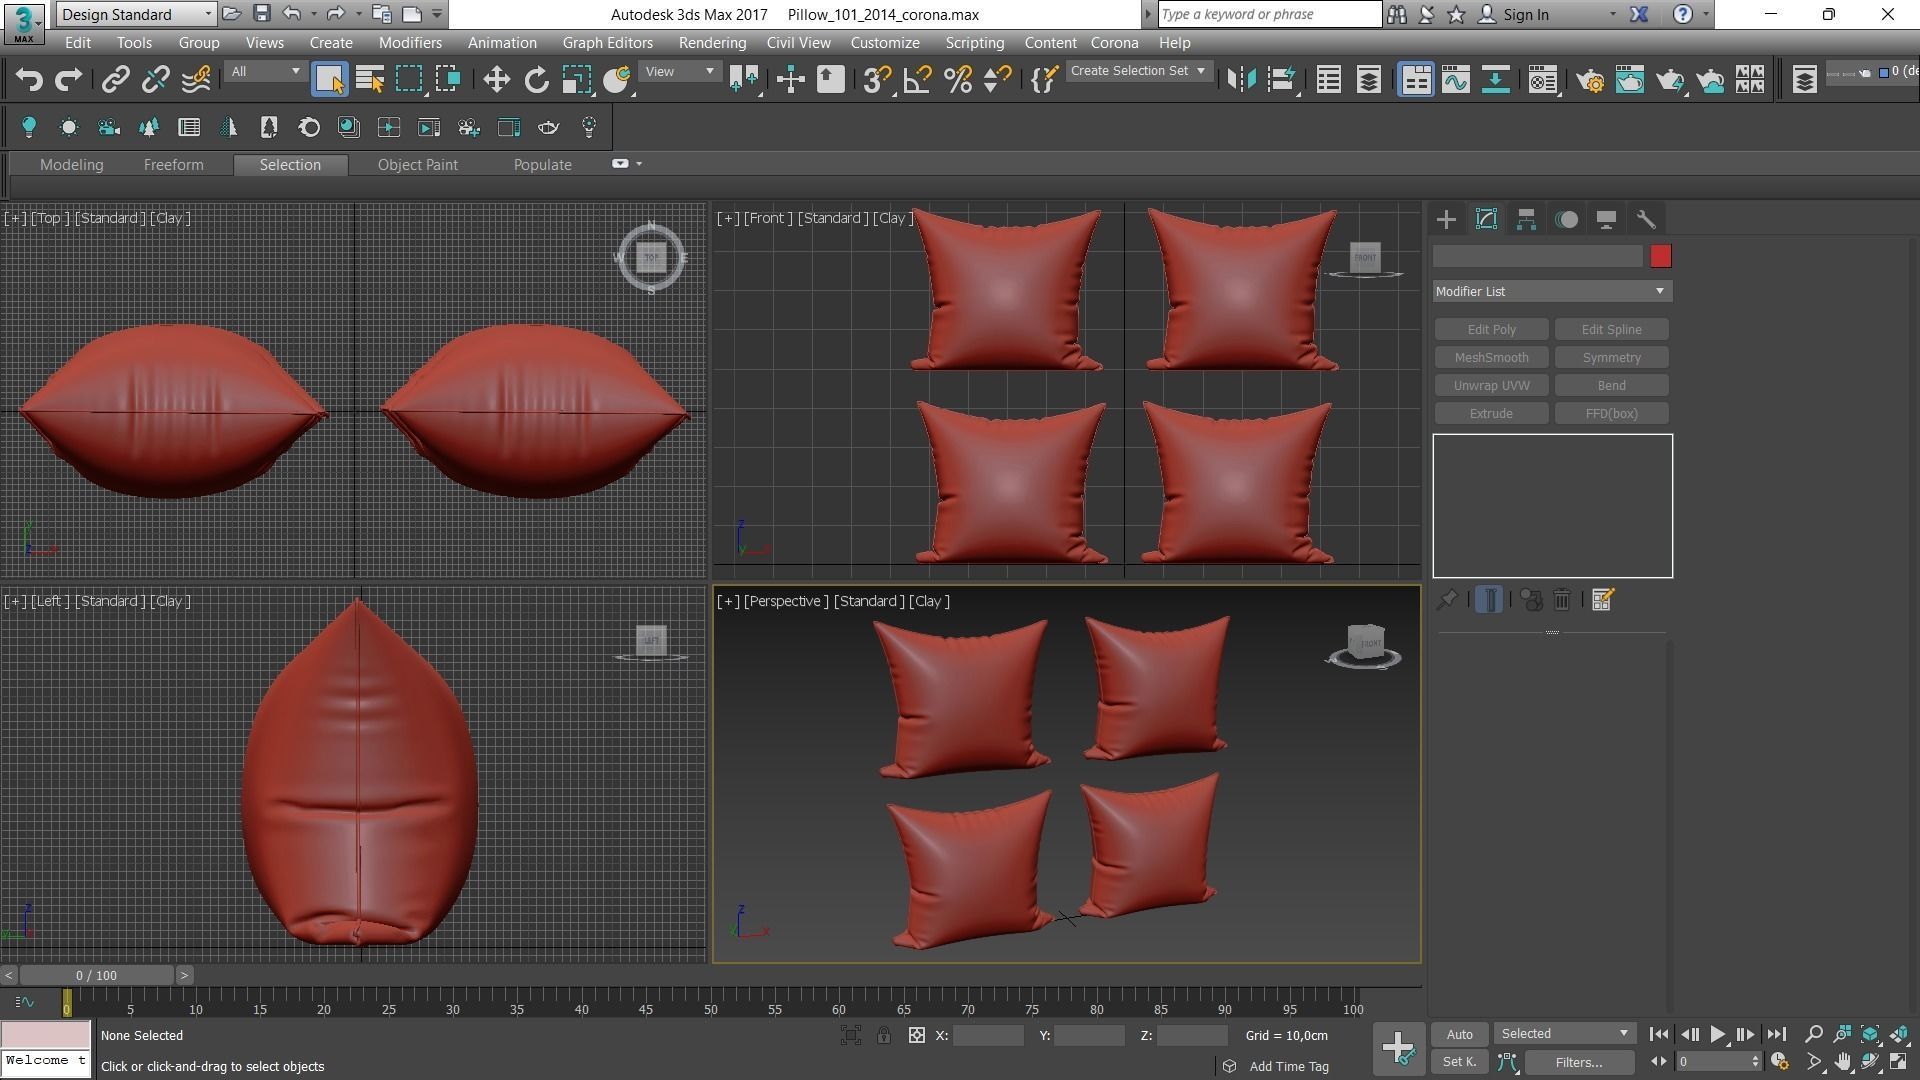Expand the Modifier List dropdown
Screen dimensions: 1920x1080
click(x=1552, y=291)
